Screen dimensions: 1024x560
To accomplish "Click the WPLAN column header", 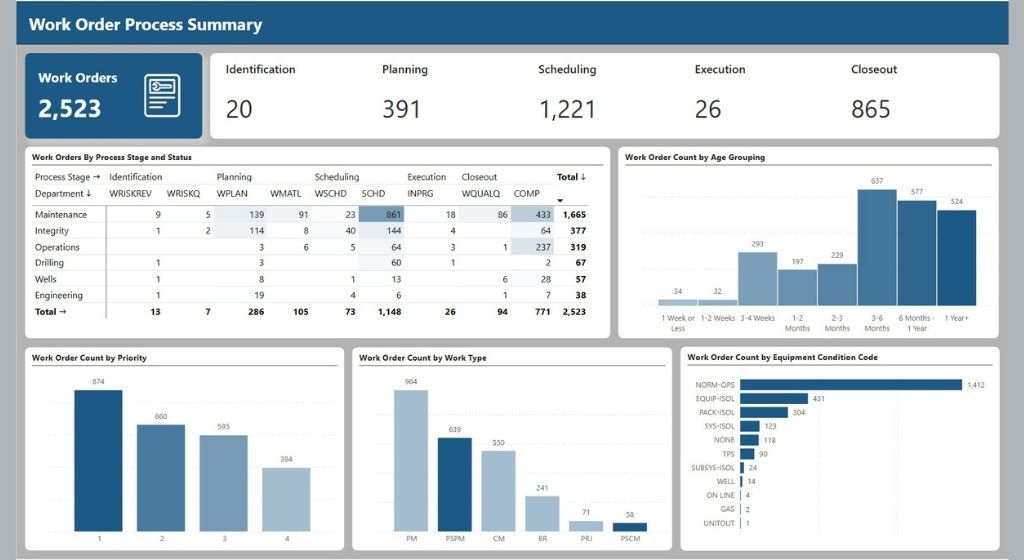I will pos(232,194).
